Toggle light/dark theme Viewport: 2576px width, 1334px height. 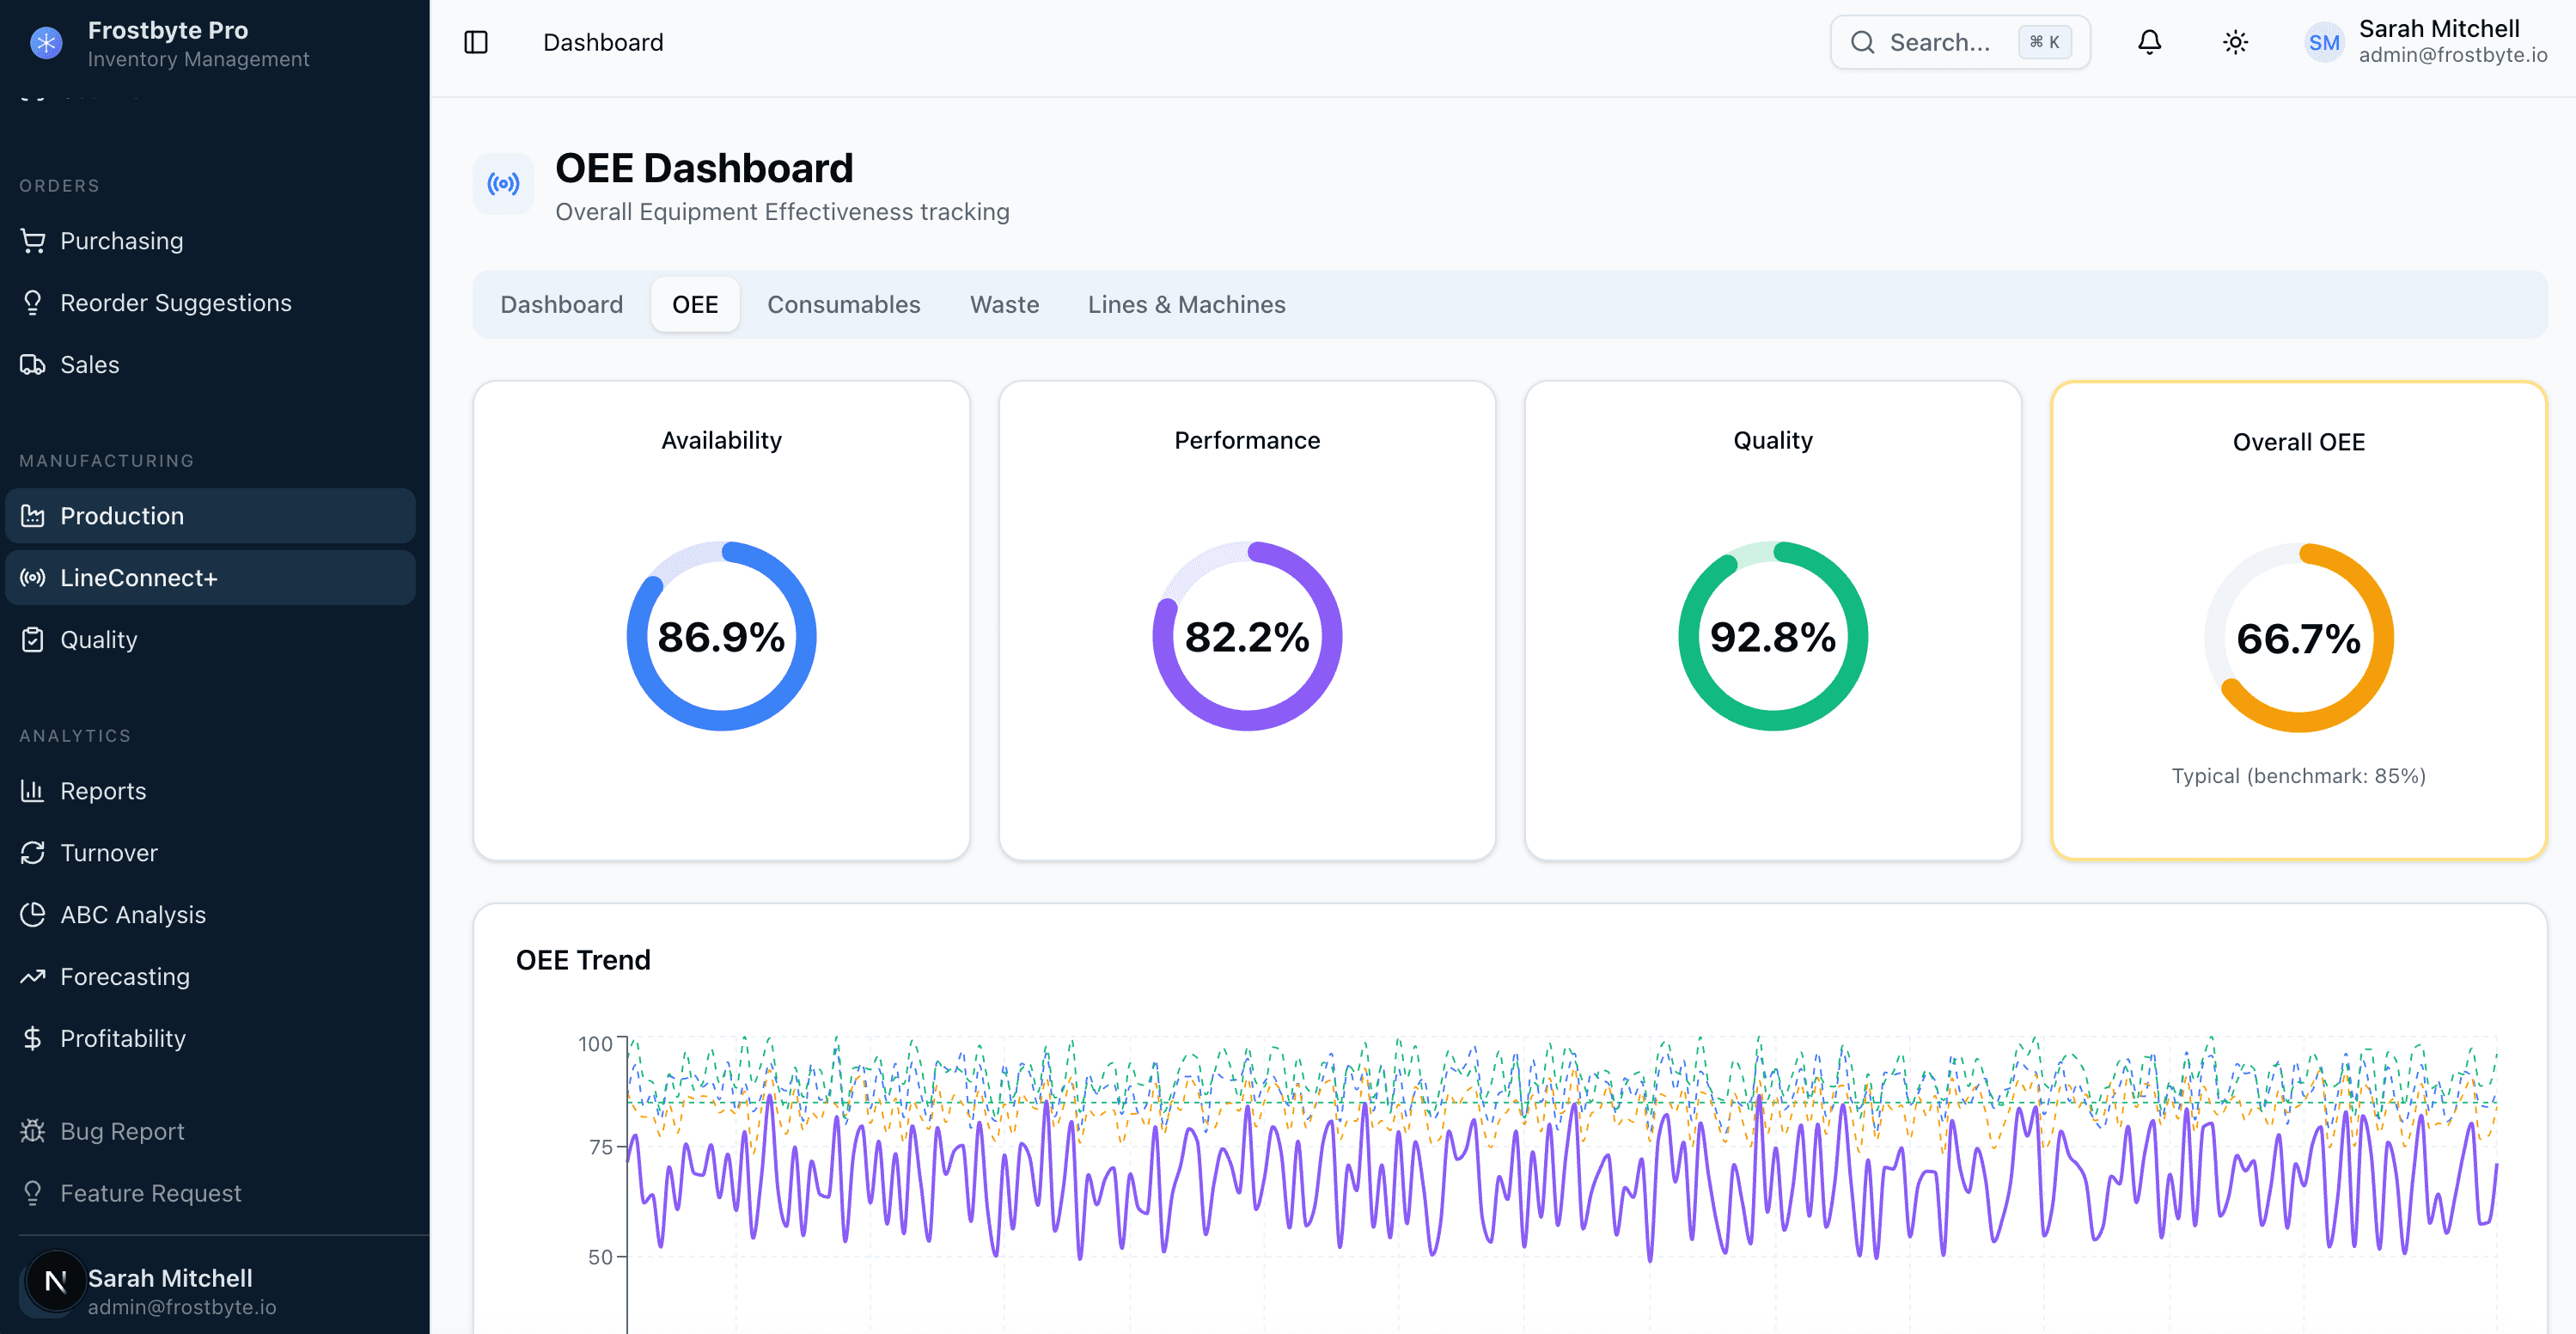pyautogui.click(x=2236, y=42)
